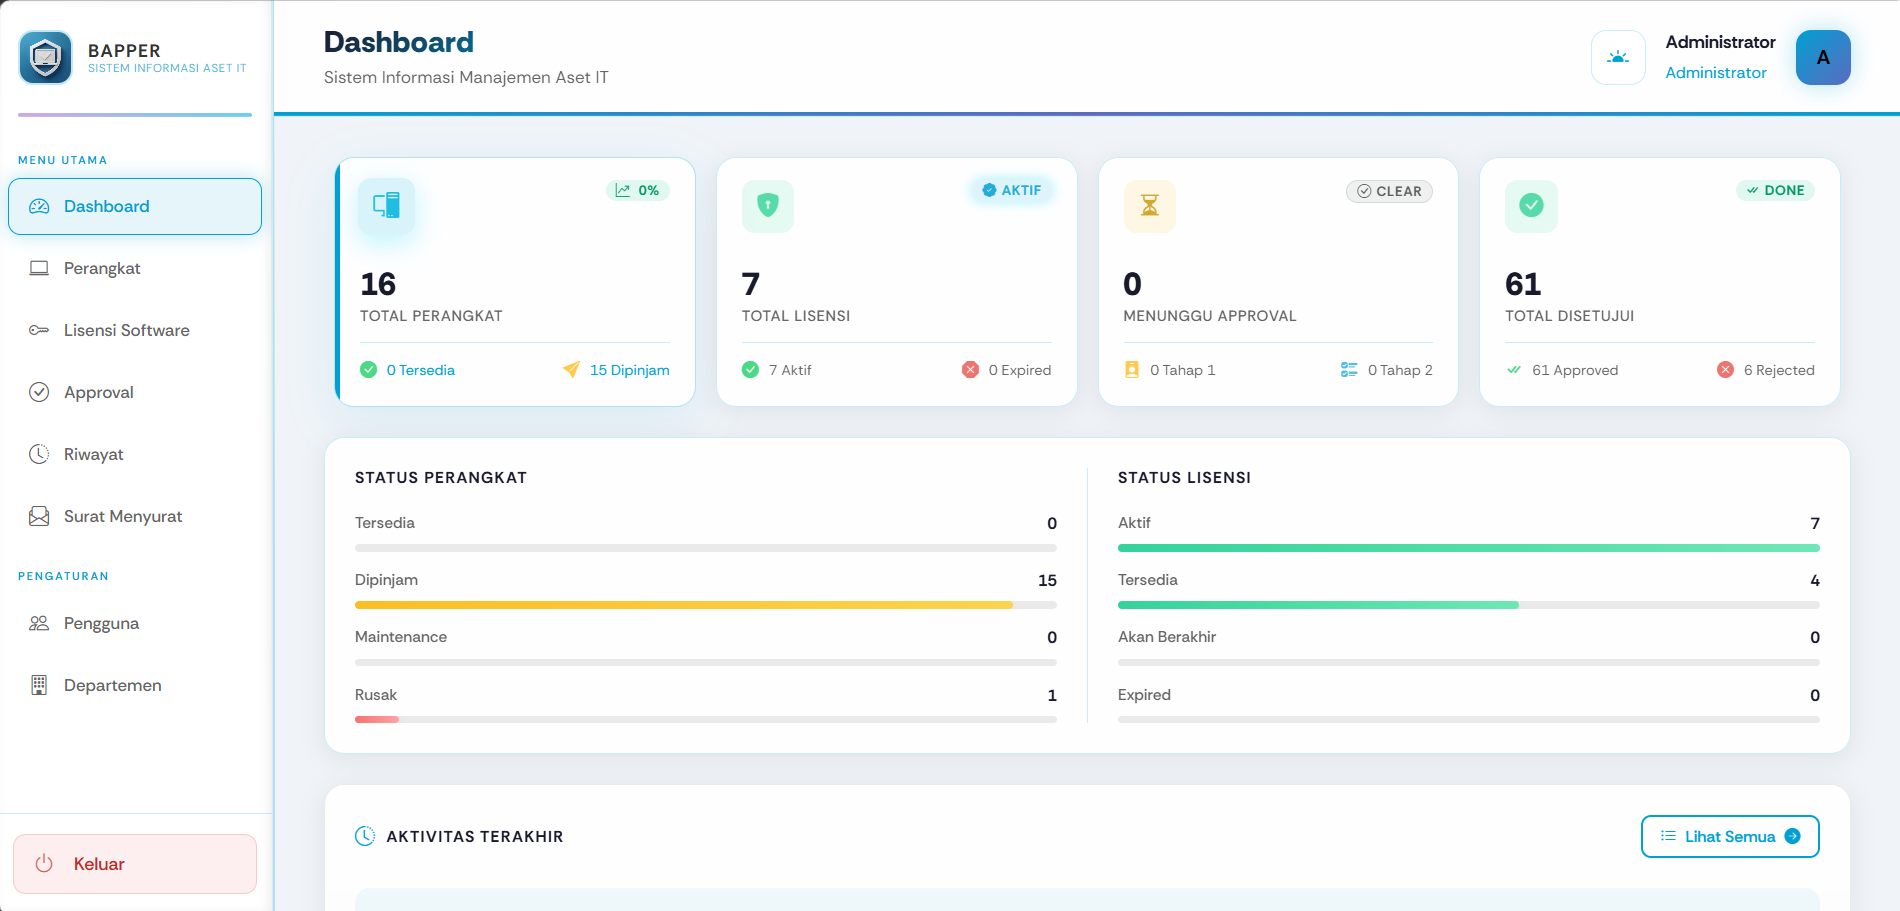Click the 16 Total Perangkat count
This screenshot has height=911, width=1900.
click(x=378, y=284)
